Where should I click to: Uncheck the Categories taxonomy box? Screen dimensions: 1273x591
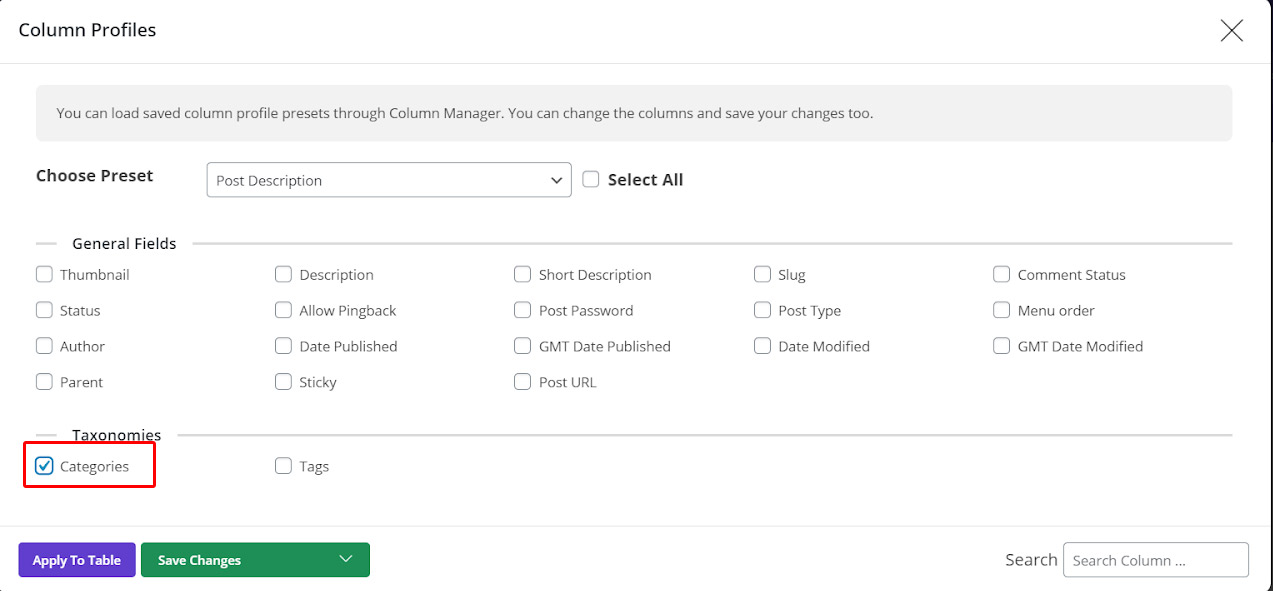click(43, 465)
